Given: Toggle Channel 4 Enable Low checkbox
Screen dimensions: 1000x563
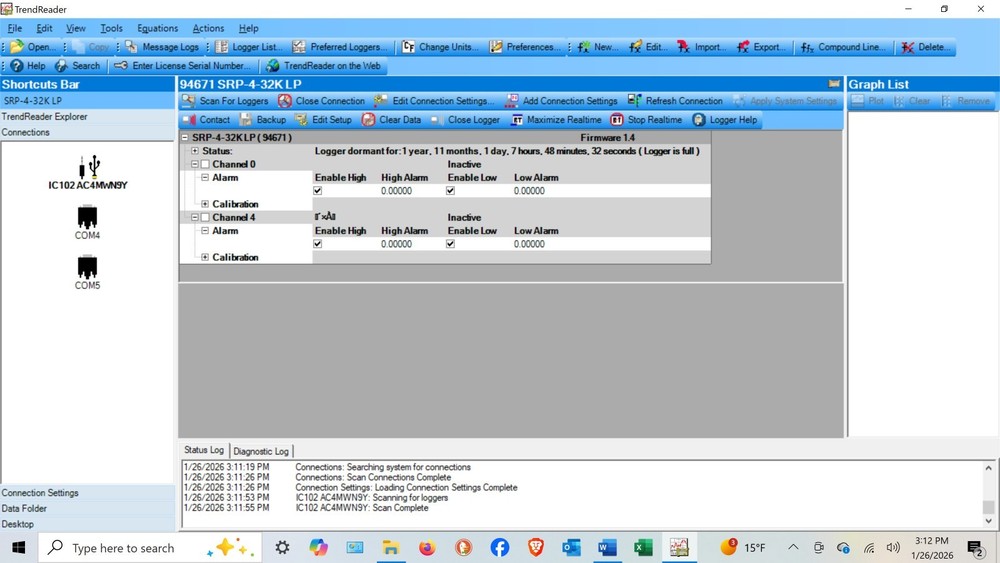Looking at the screenshot, I should point(450,244).
